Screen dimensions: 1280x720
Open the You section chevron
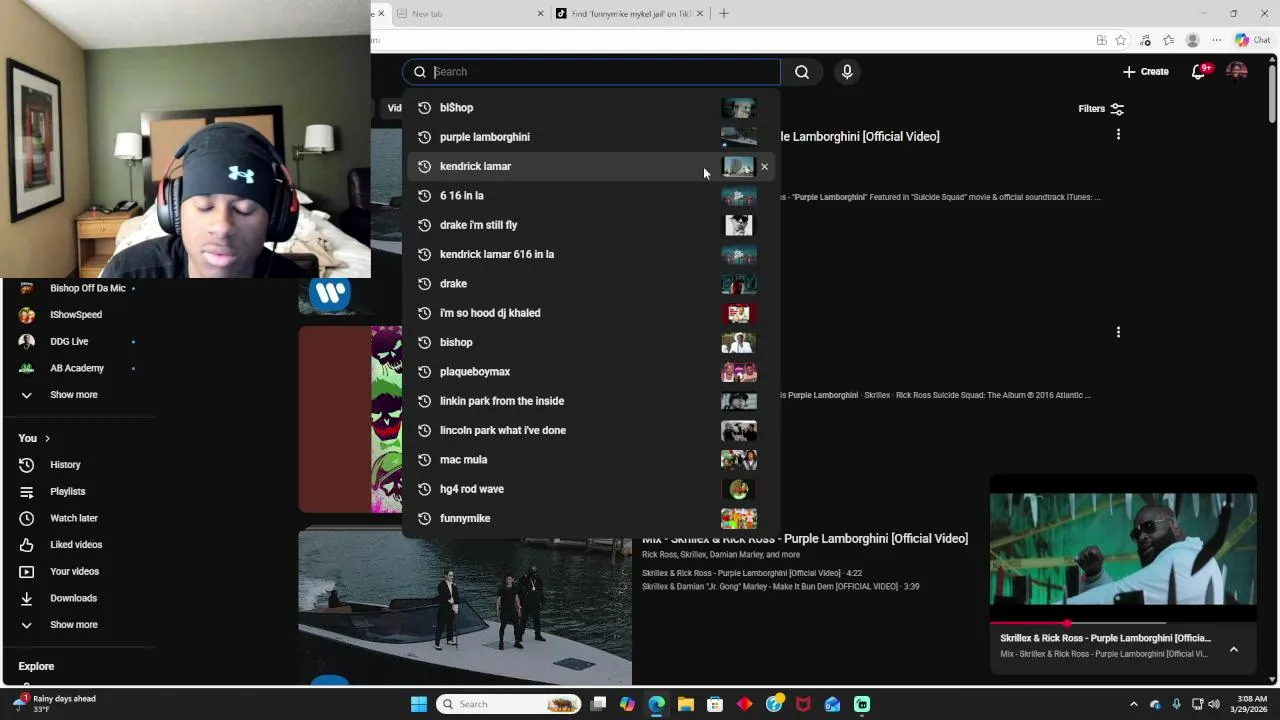point(47,439)
